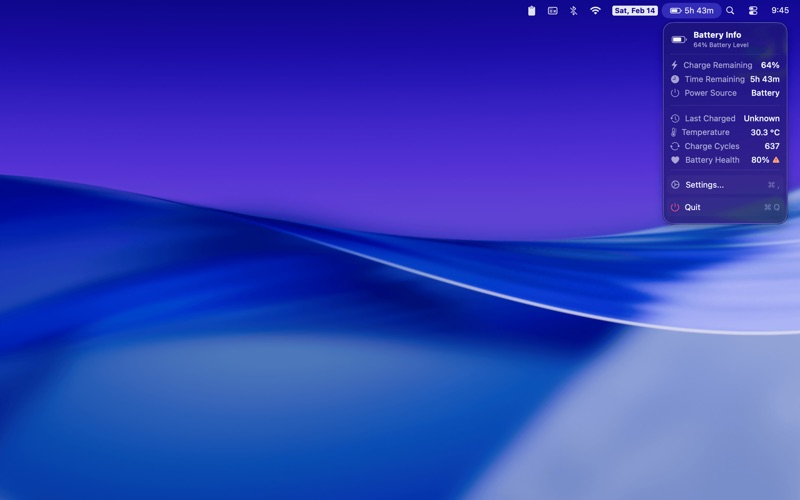800x500 pixels.
Task: Click the 80% battery health value
Action: click(760, 160)
